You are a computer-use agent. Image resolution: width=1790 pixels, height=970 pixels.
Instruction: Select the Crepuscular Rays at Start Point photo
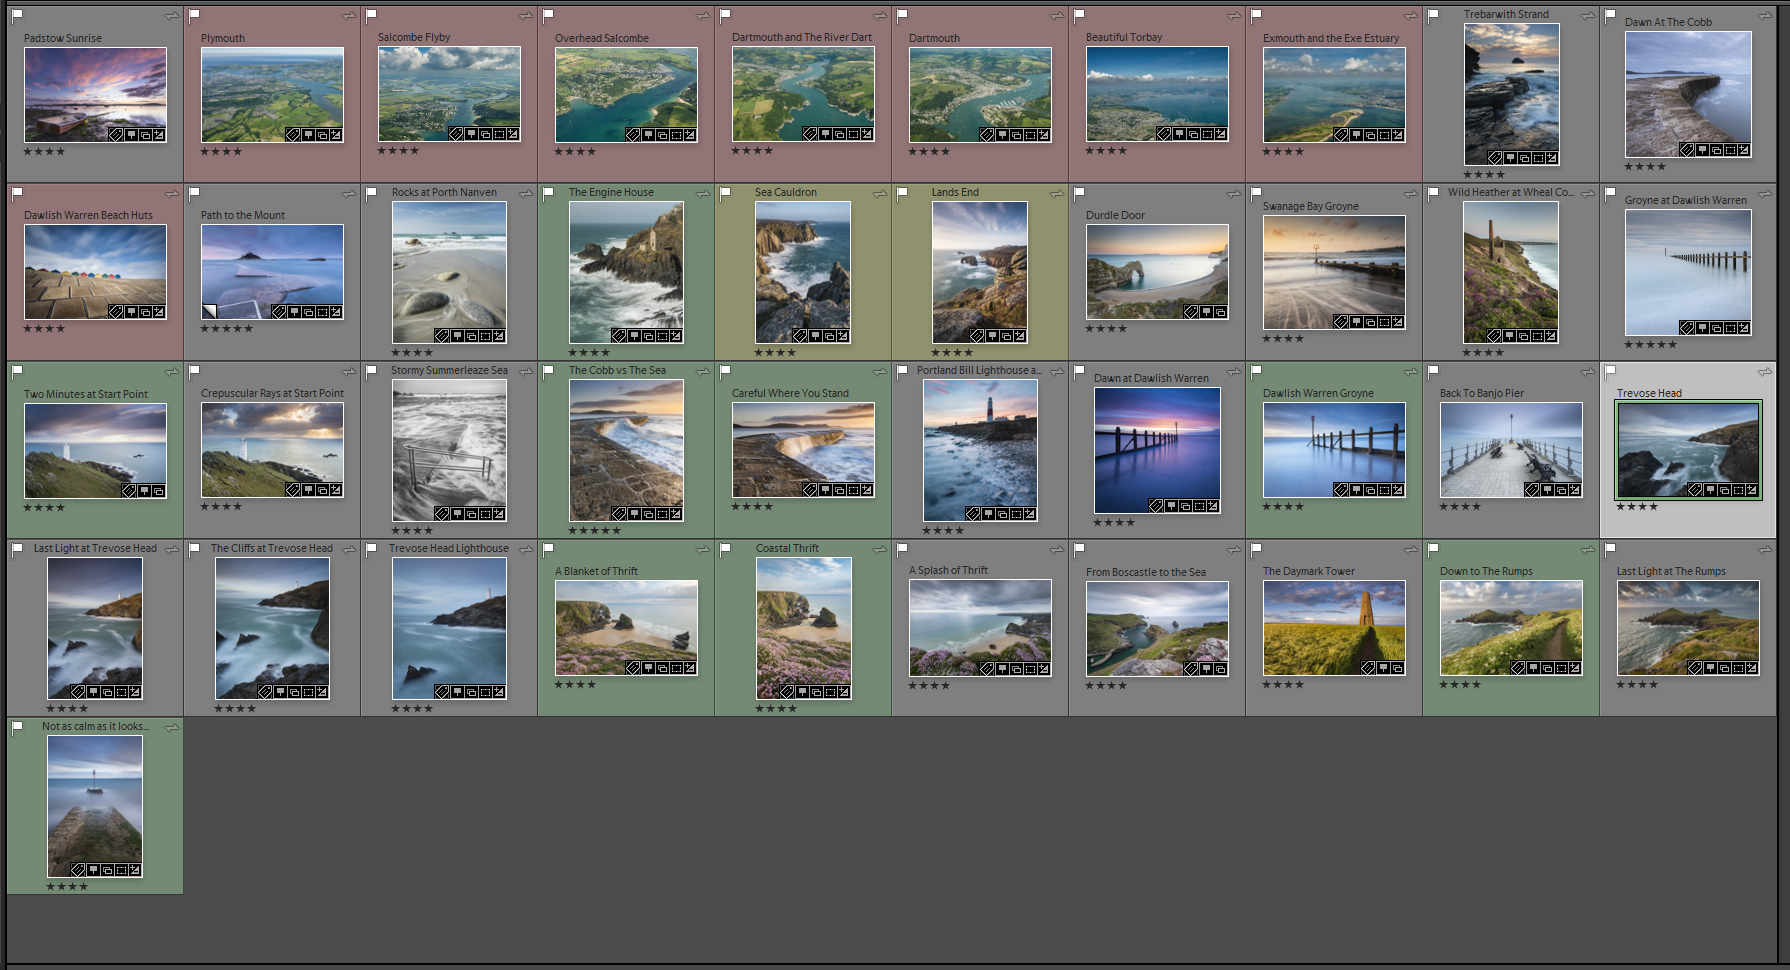[x=272, y=450]
